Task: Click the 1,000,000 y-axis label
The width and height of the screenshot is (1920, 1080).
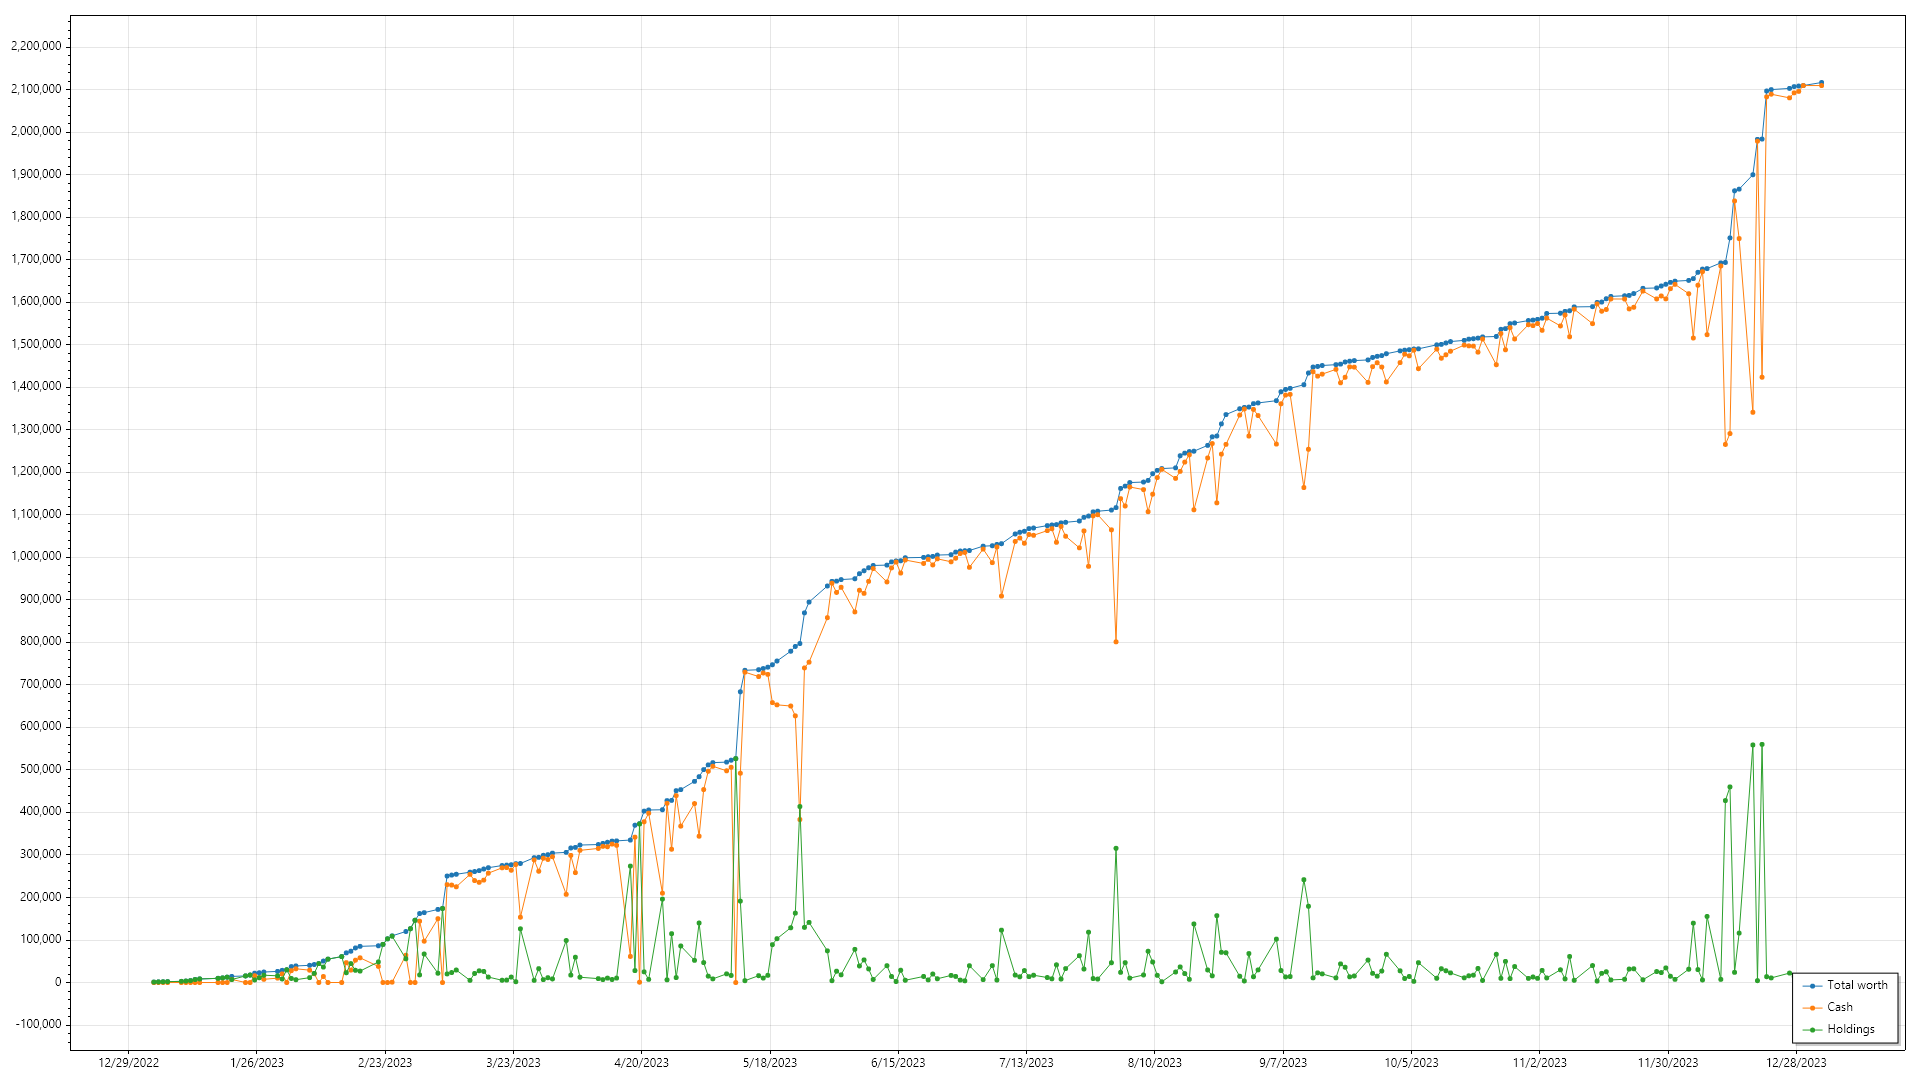Action: point(35,556)
